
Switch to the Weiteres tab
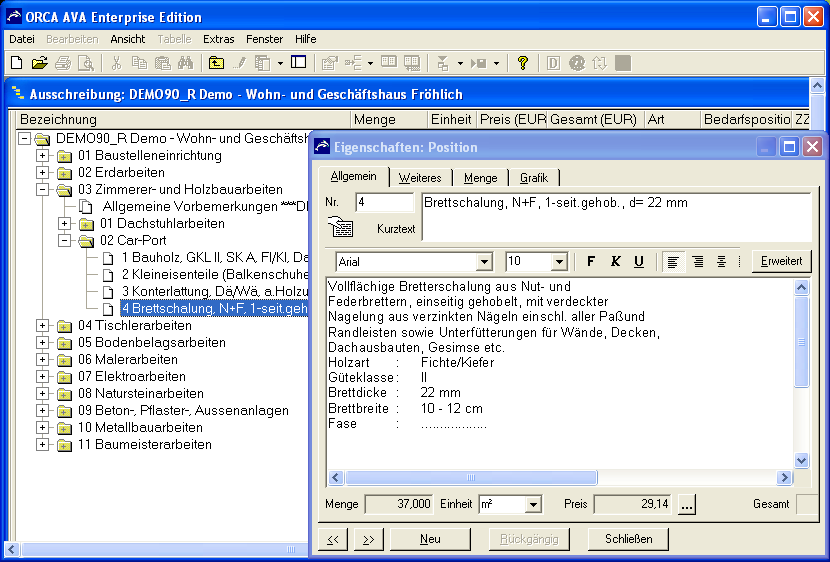[420, 178]
